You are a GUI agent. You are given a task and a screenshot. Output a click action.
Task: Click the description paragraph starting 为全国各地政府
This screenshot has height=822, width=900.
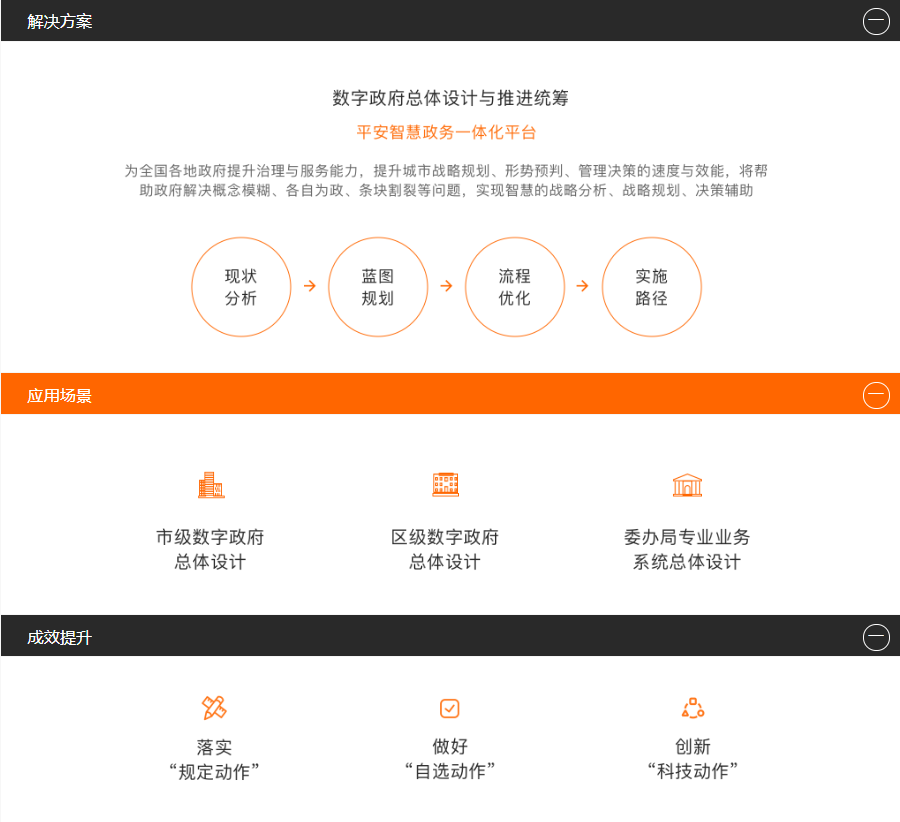click(446, 180)
